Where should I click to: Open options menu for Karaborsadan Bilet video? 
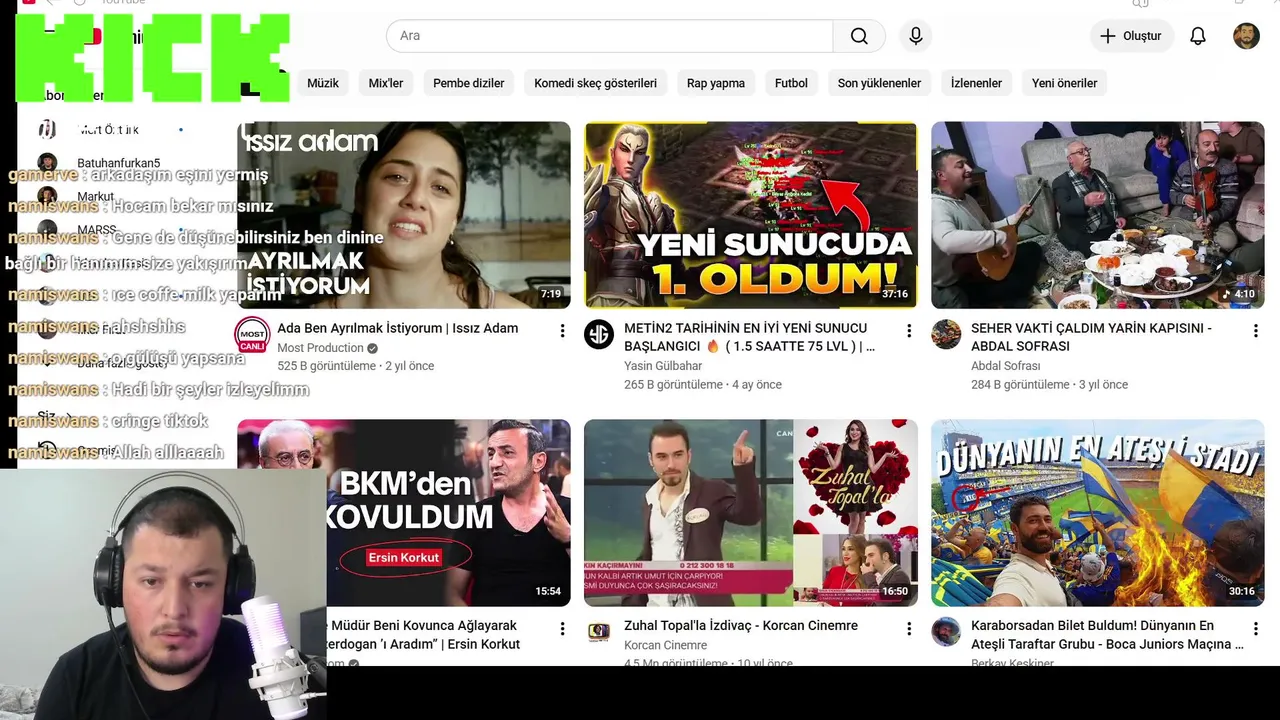[1256, 629]
